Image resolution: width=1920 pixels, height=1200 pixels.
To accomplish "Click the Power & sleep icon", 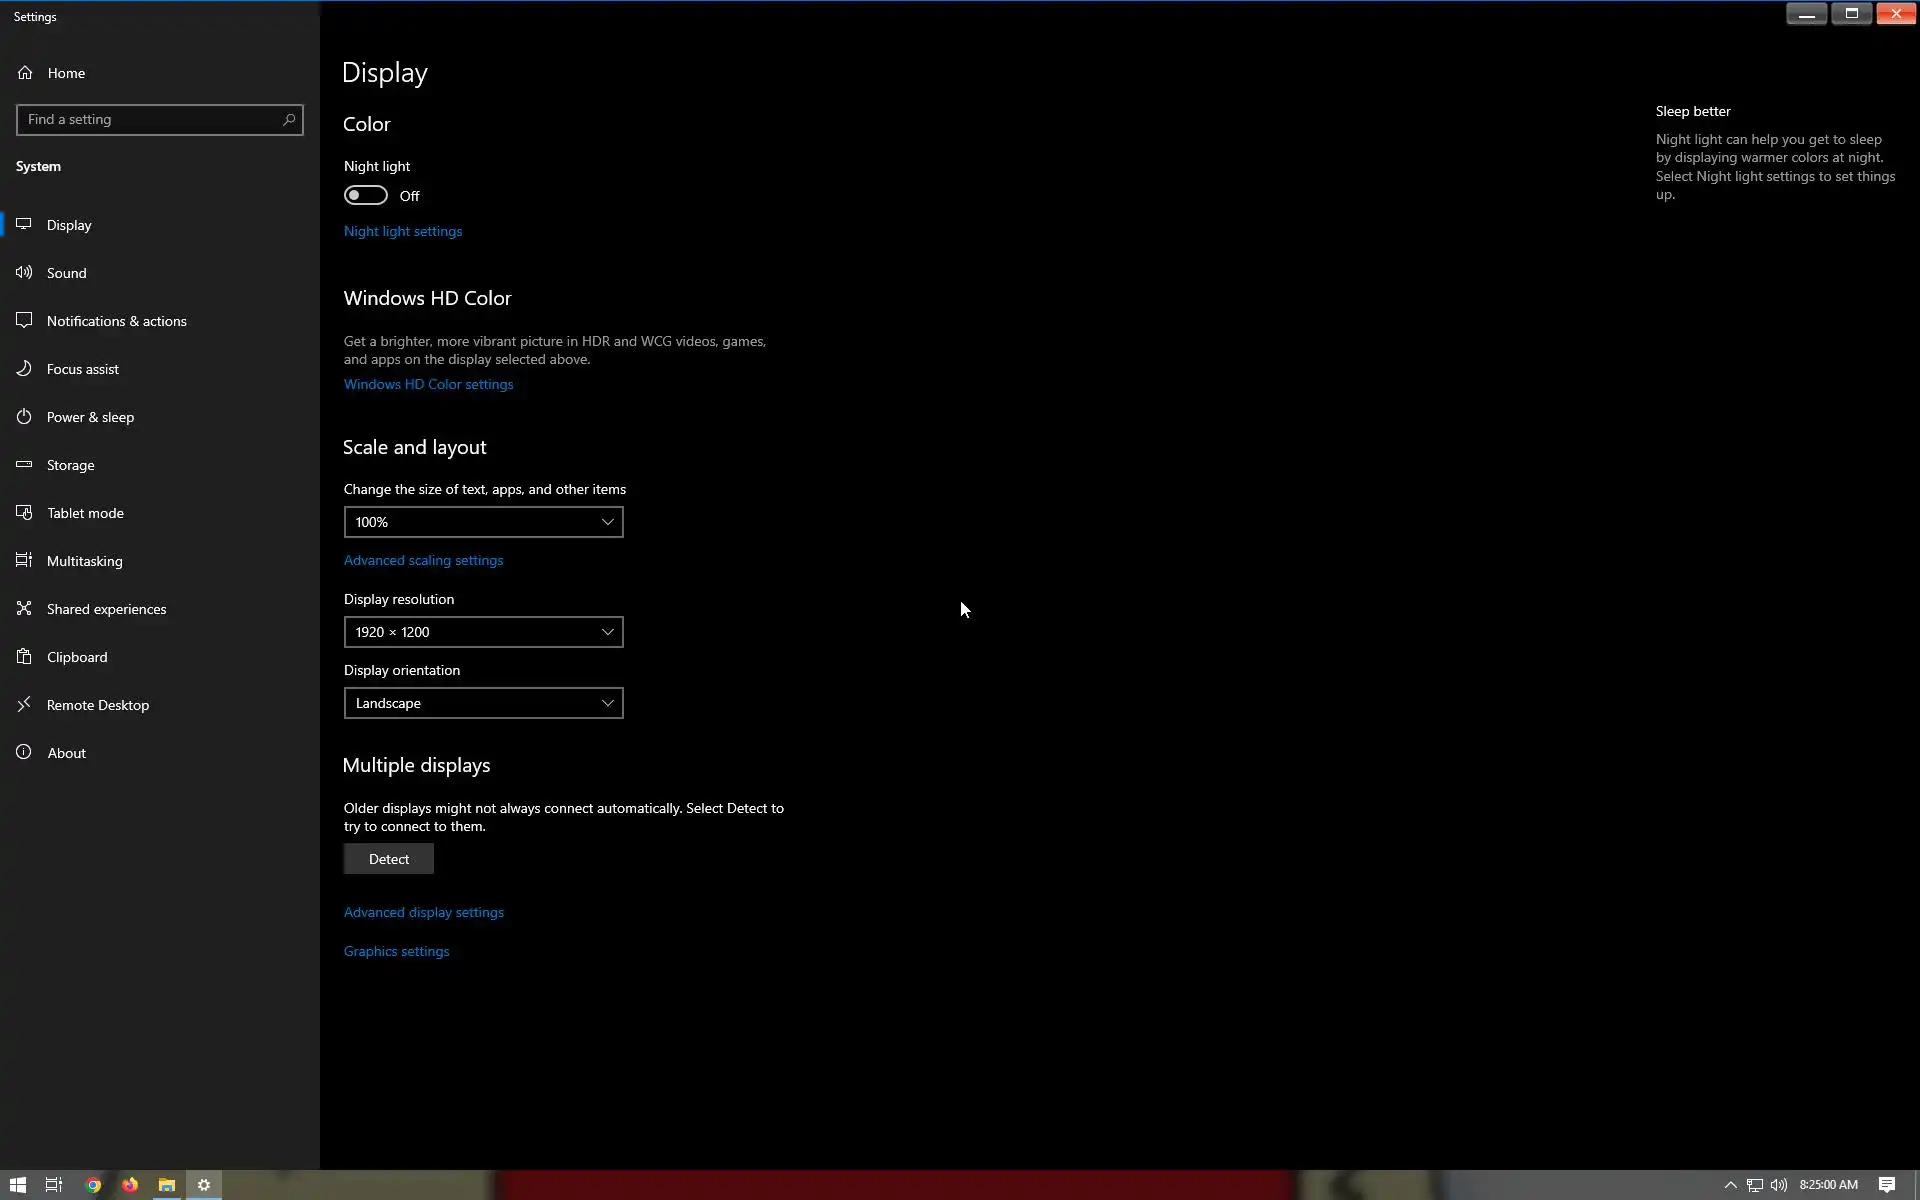I will coord(24,417).
